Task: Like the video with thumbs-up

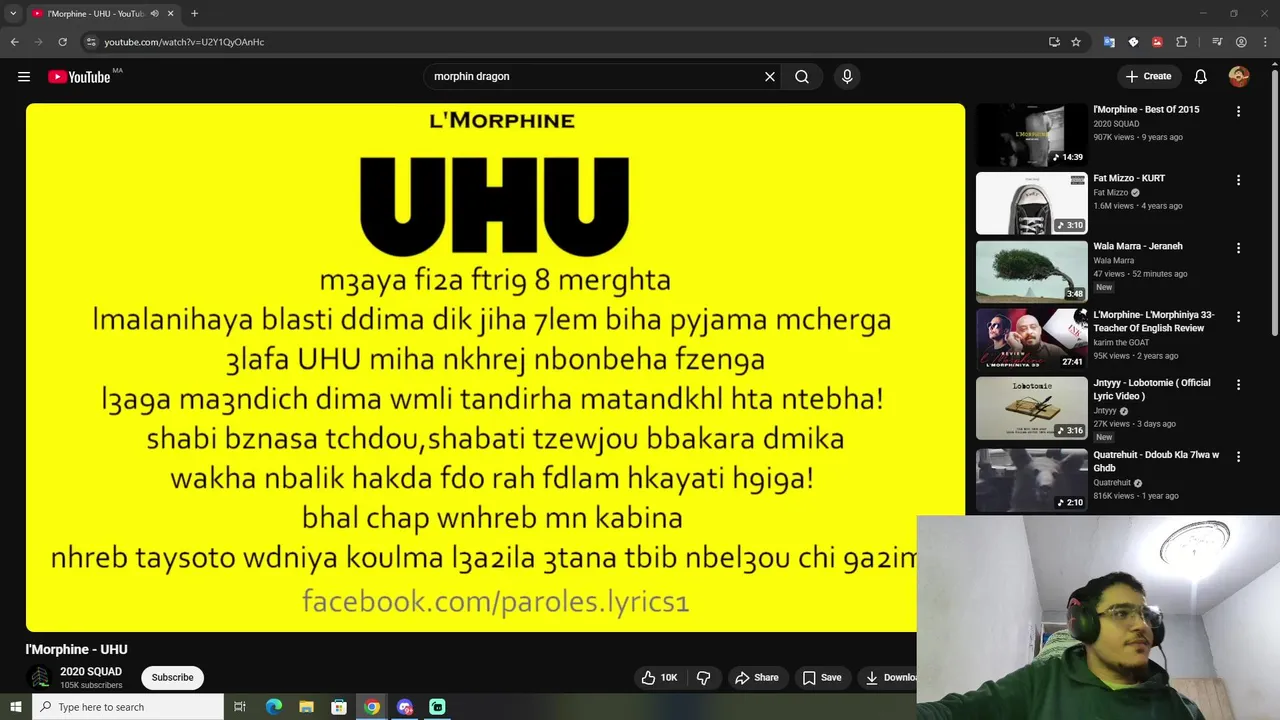Action: click(x=659, y=677)
